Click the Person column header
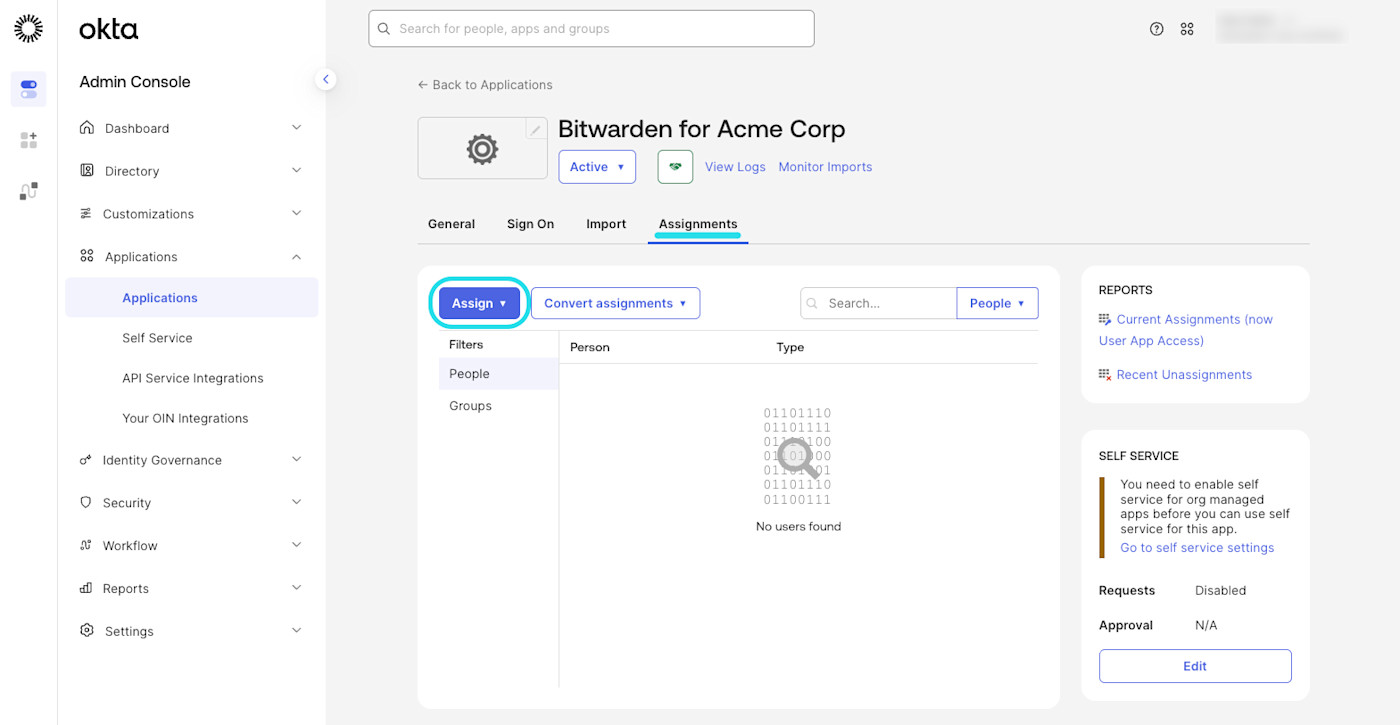This screenshot has width=1400, height=725. pos(590,347)
